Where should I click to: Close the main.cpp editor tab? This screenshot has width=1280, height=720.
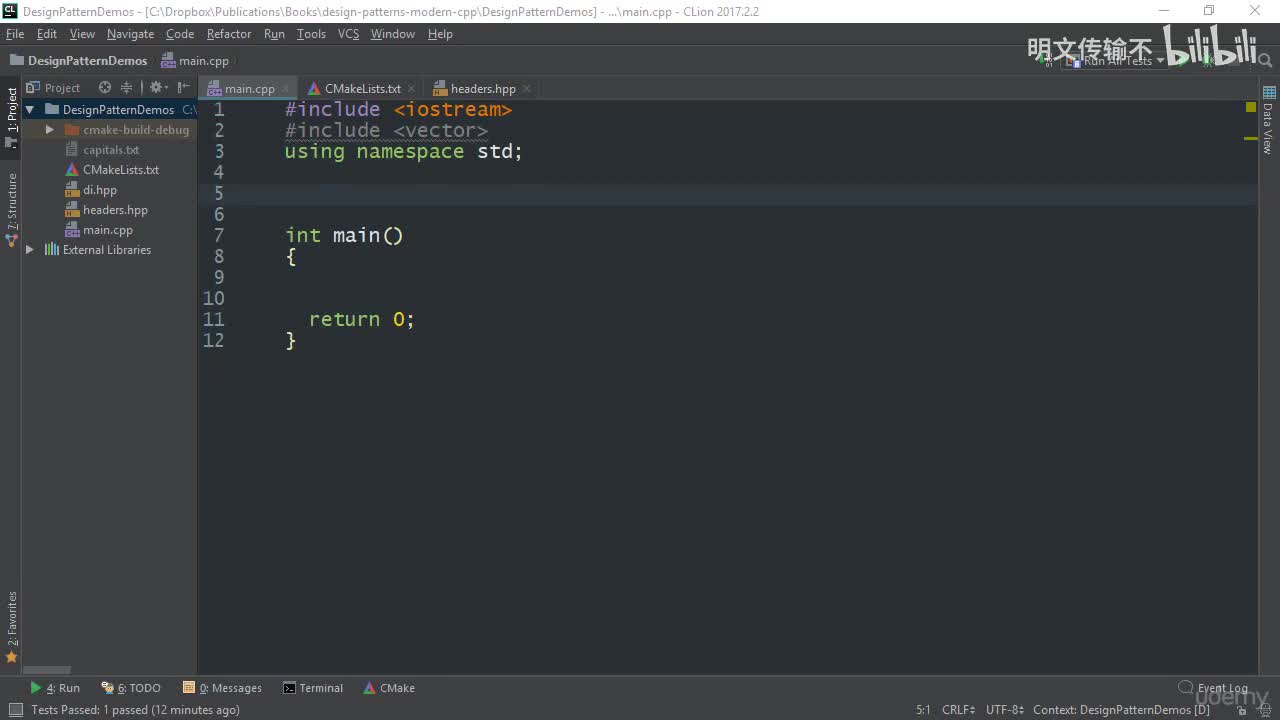(285, 89)
